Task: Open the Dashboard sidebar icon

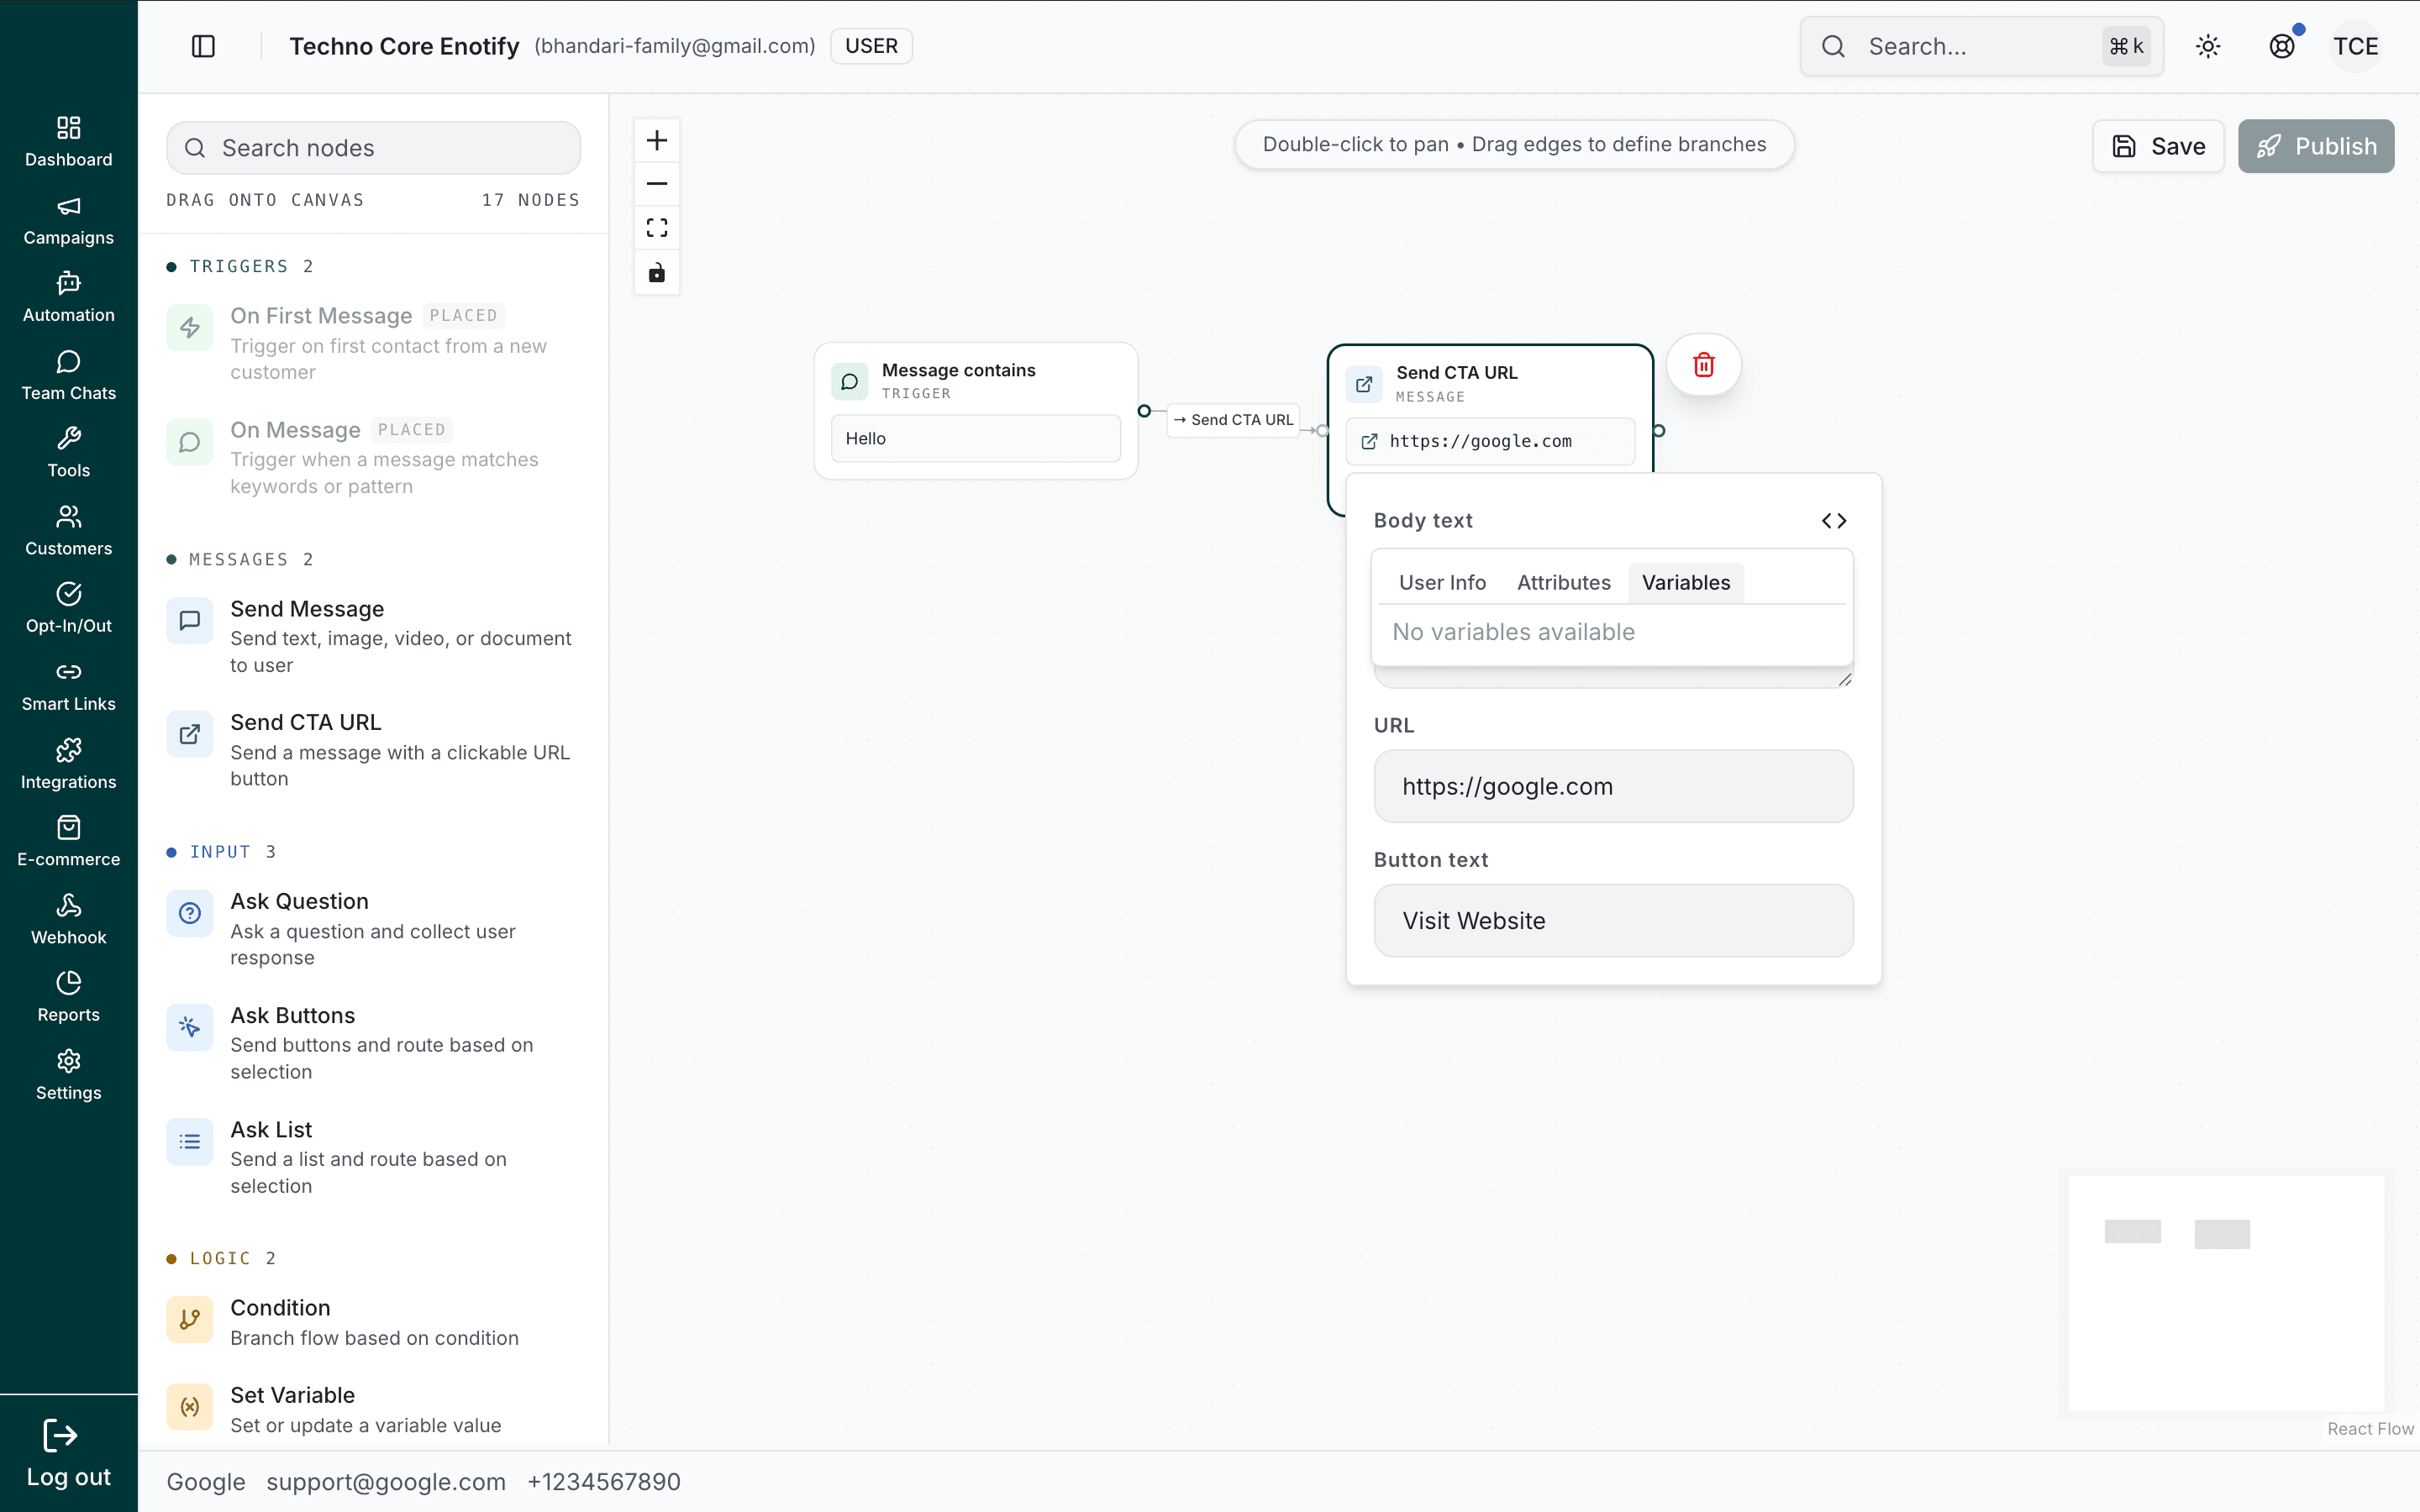Action: click(68, 127)
